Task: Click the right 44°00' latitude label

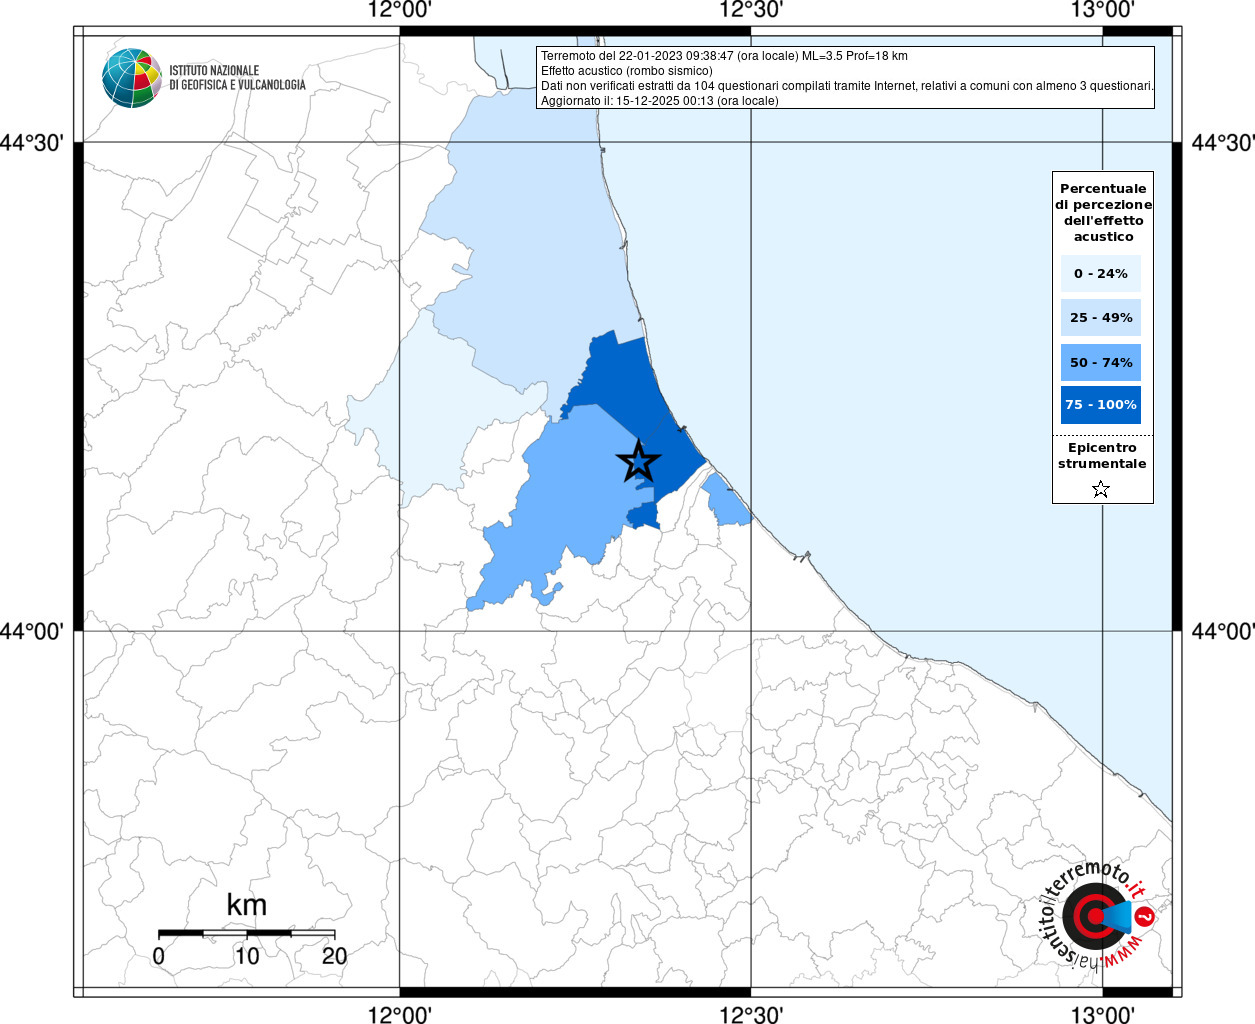Action: pyautogui.click(x=1222, y=631)
